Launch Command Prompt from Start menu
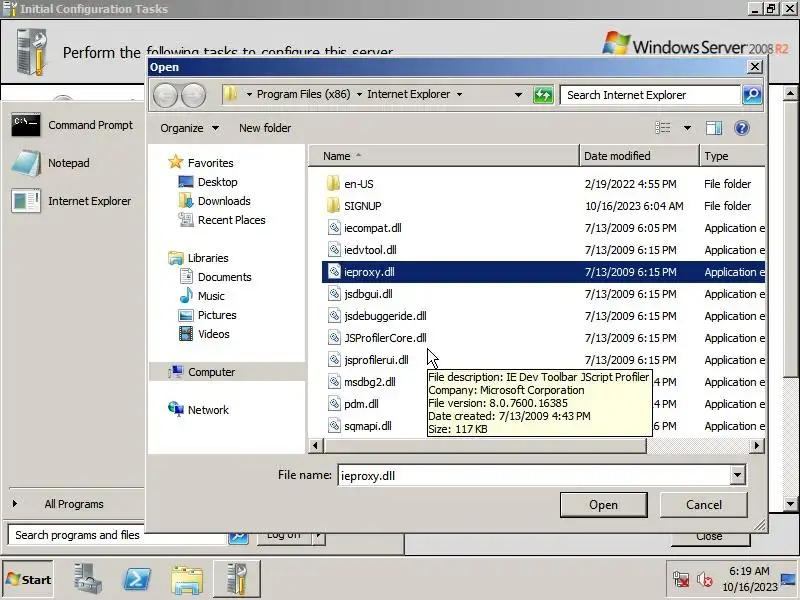800x600 pixels. [72, 125]
